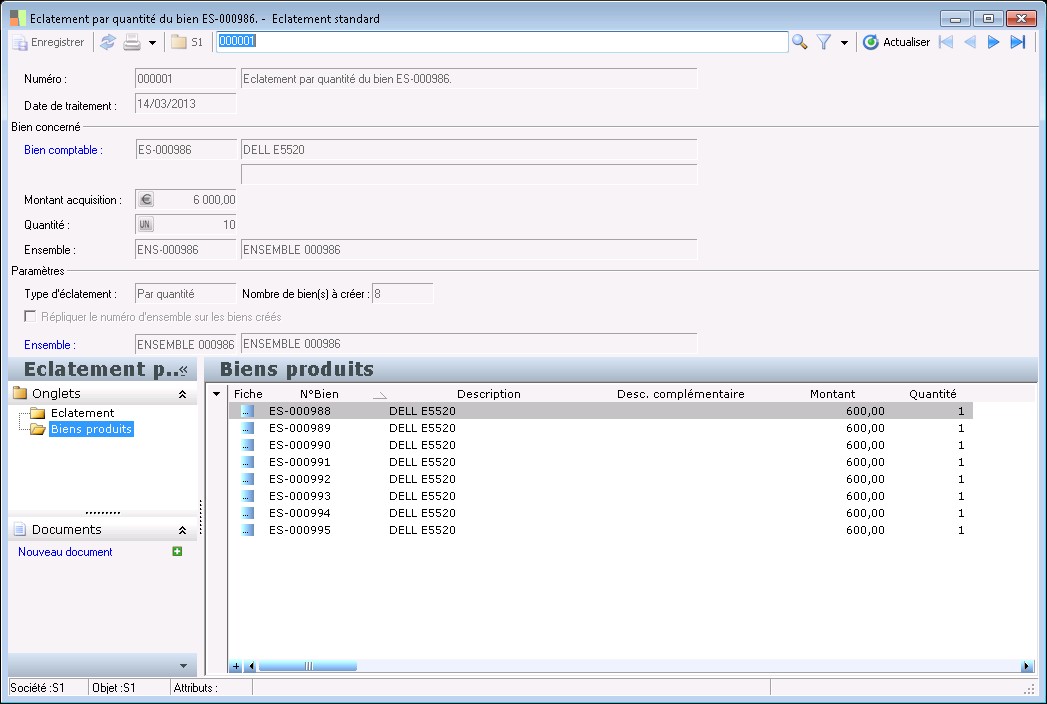
Task: Click the Type d'éclatement field
Action: click(186, 294)
